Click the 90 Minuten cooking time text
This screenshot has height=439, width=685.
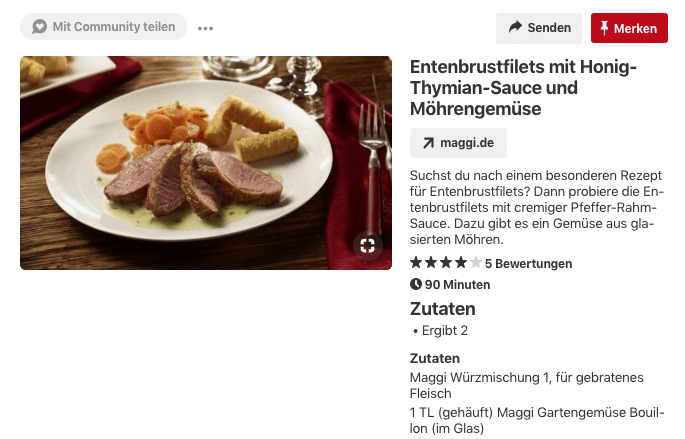[x=457, y=285]
